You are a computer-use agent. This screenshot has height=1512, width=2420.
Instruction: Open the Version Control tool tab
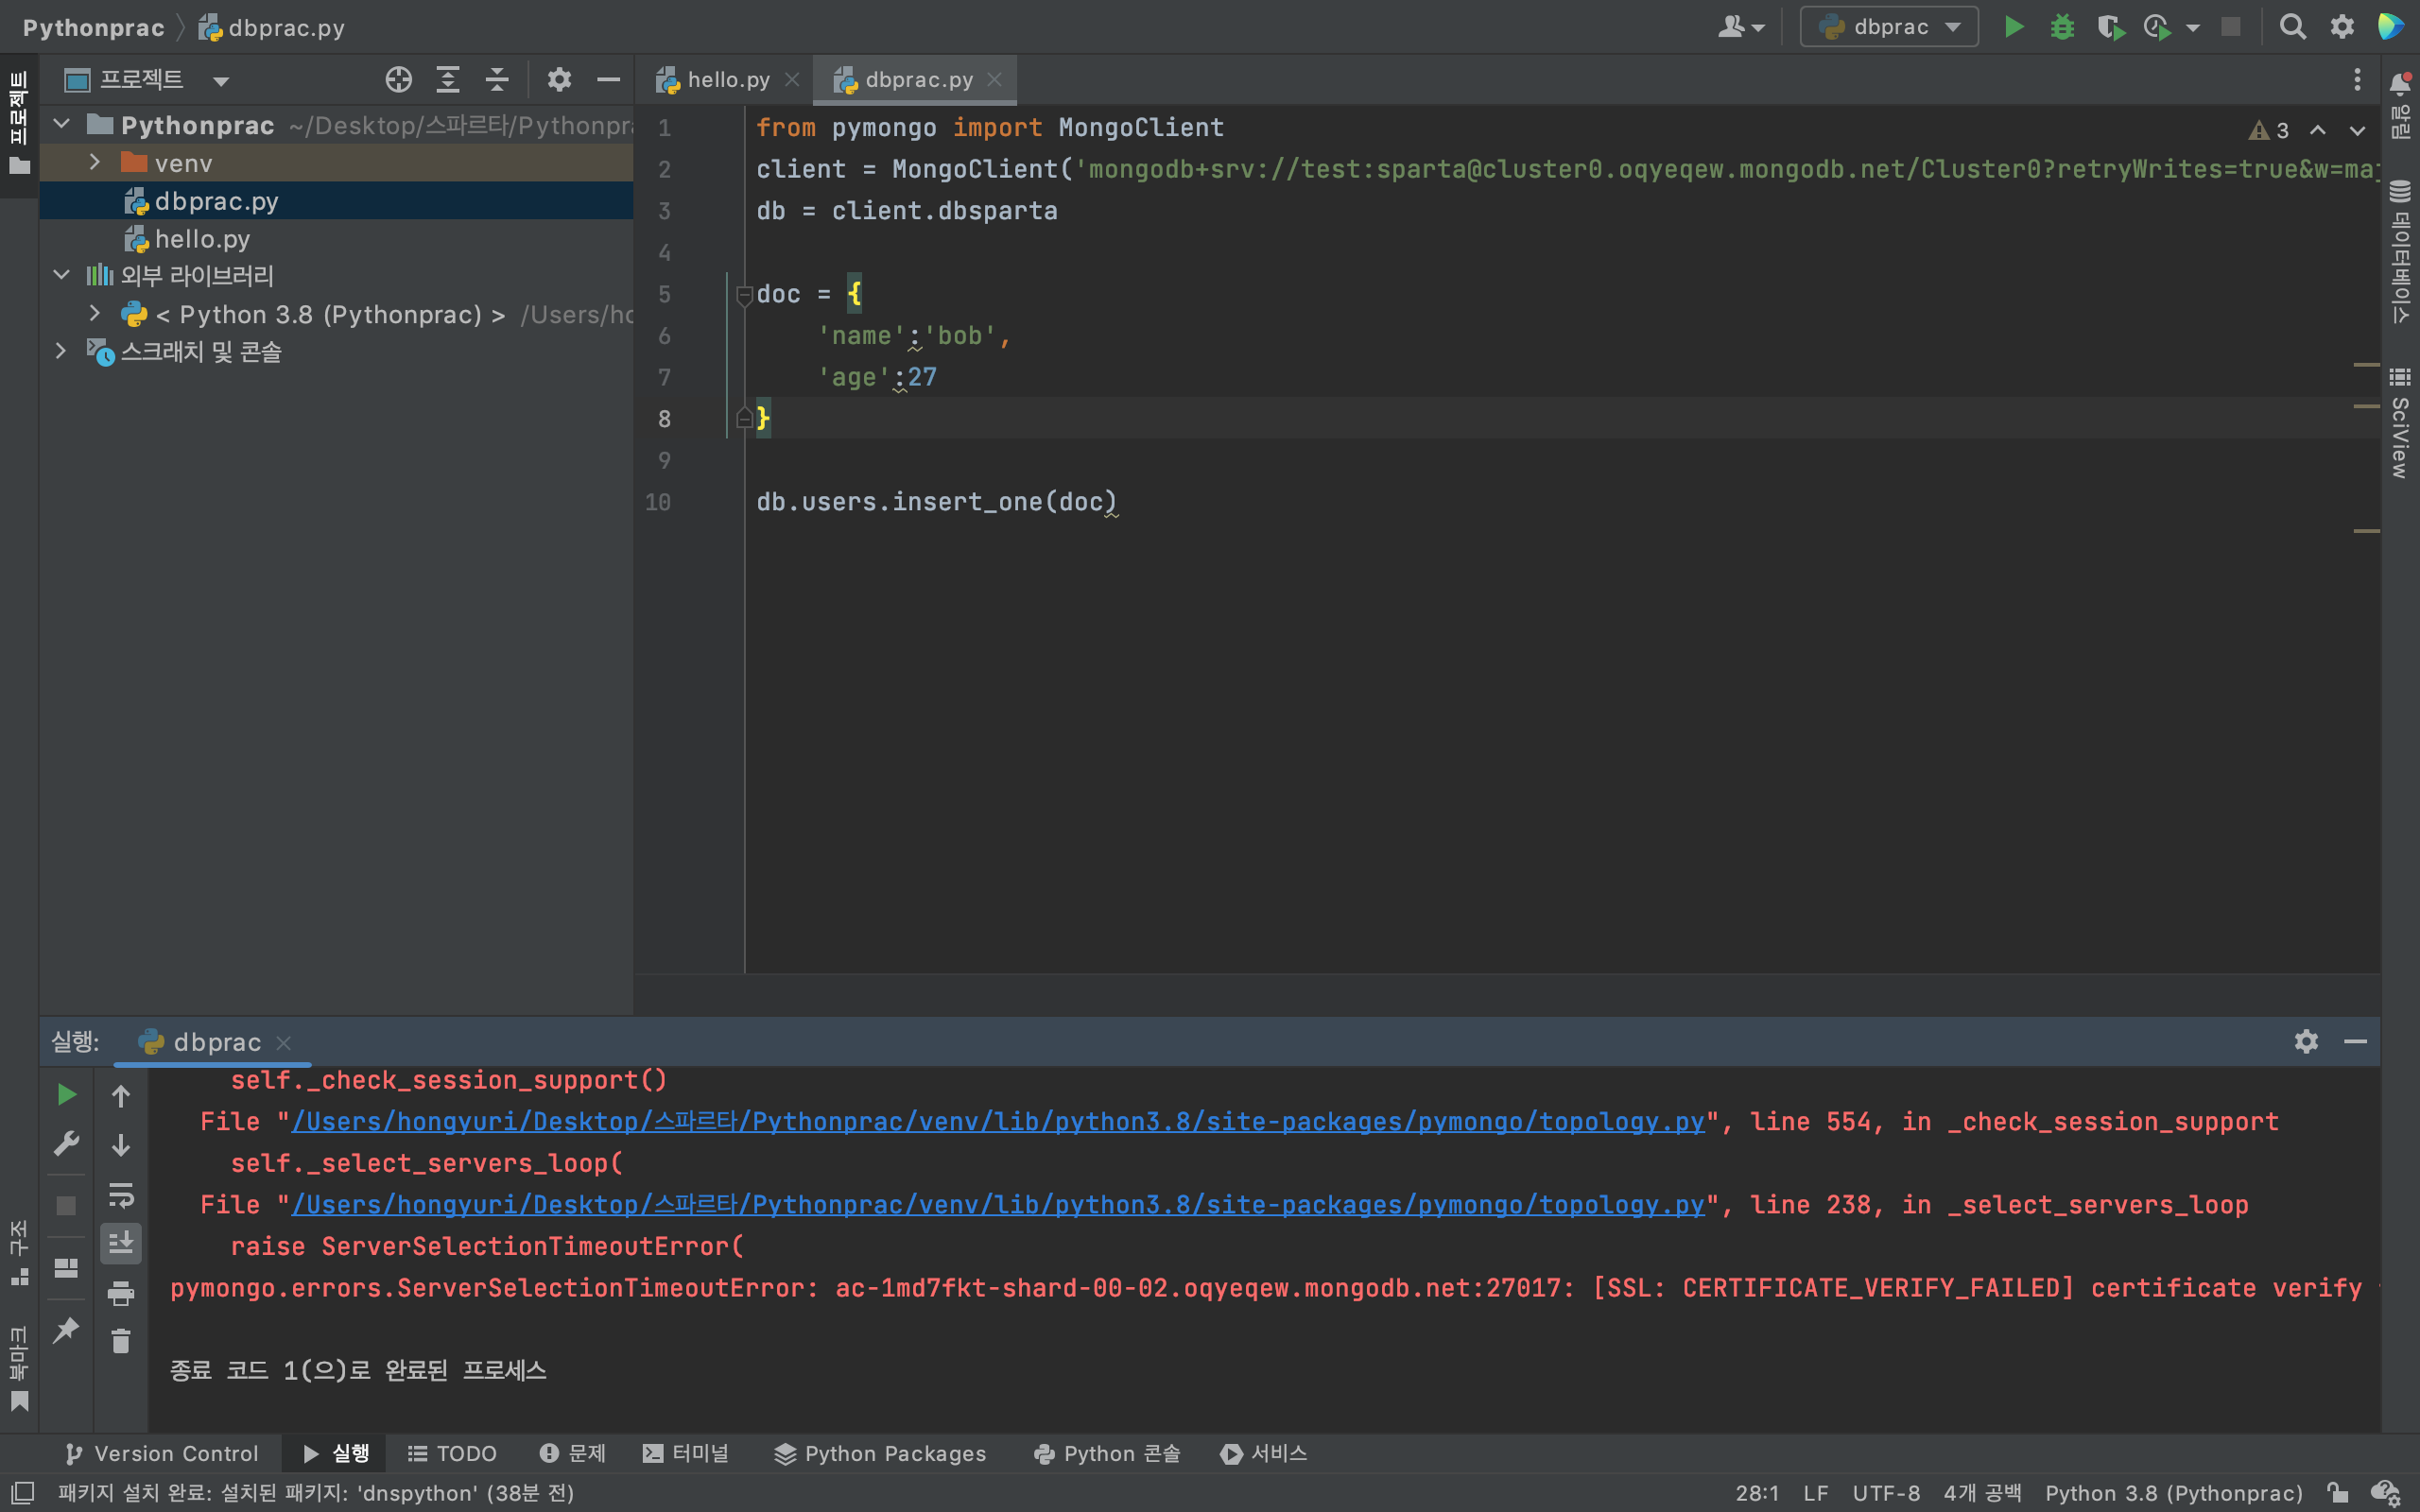pos(162,1453)
